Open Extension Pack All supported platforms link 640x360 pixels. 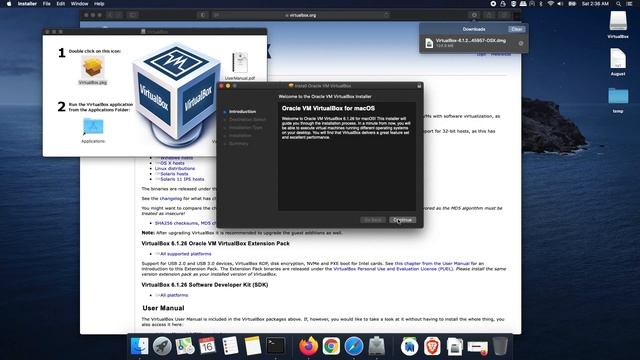click(x=186, y=254)
